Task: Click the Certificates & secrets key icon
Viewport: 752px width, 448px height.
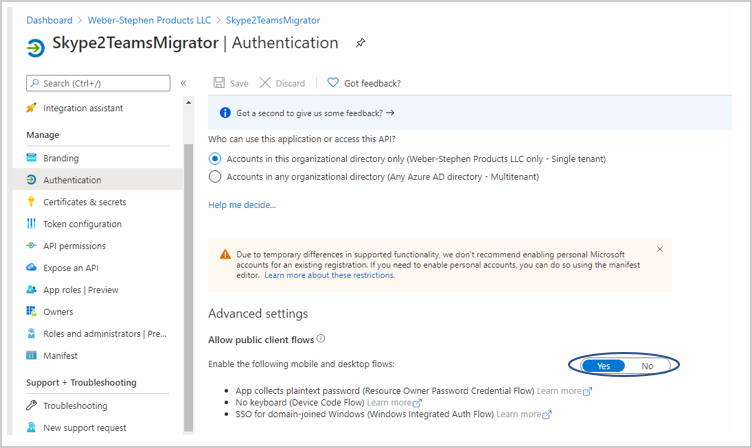Action: (31, 201)
